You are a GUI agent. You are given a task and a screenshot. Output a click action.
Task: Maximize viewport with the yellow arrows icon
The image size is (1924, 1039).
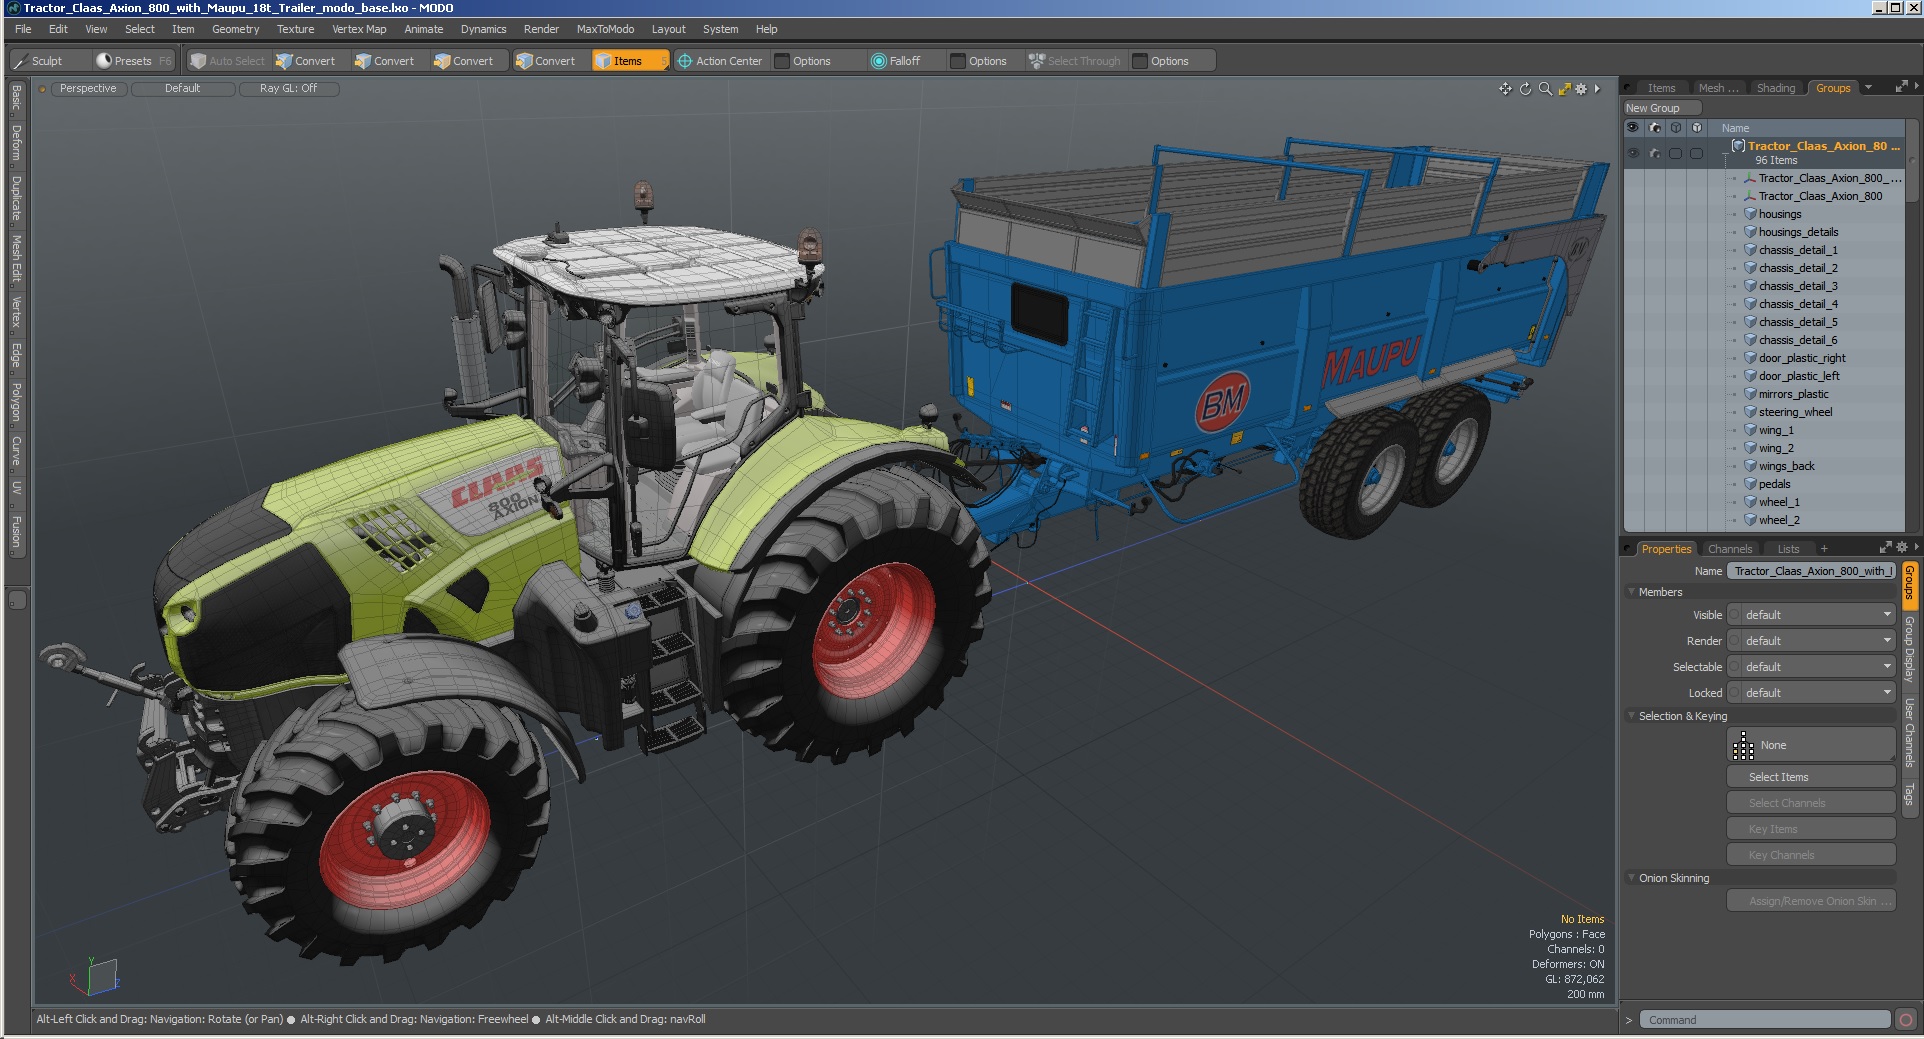(1564, 89)
